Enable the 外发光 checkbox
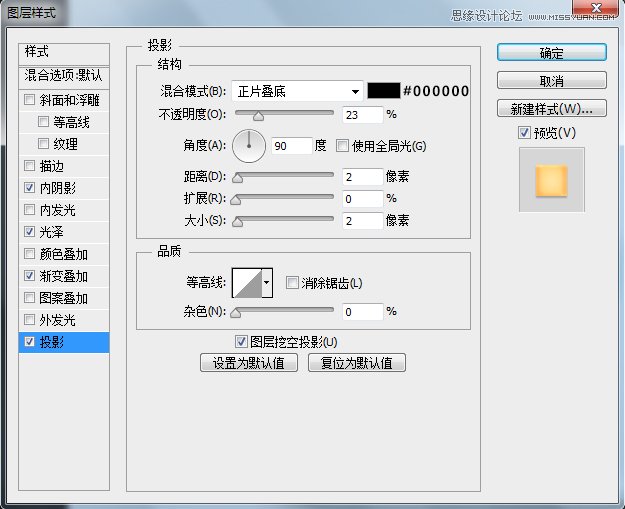This screenshot has height=509, width=625. tap(29, 319)
